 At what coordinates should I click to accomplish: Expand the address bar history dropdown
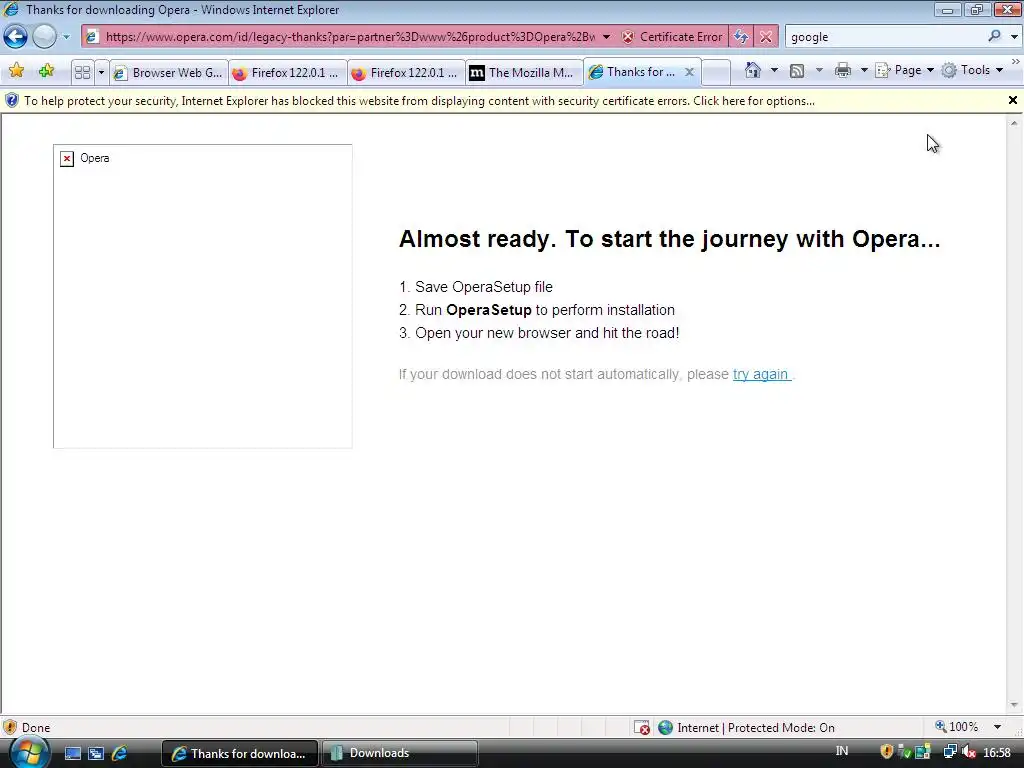coord(607,37)
